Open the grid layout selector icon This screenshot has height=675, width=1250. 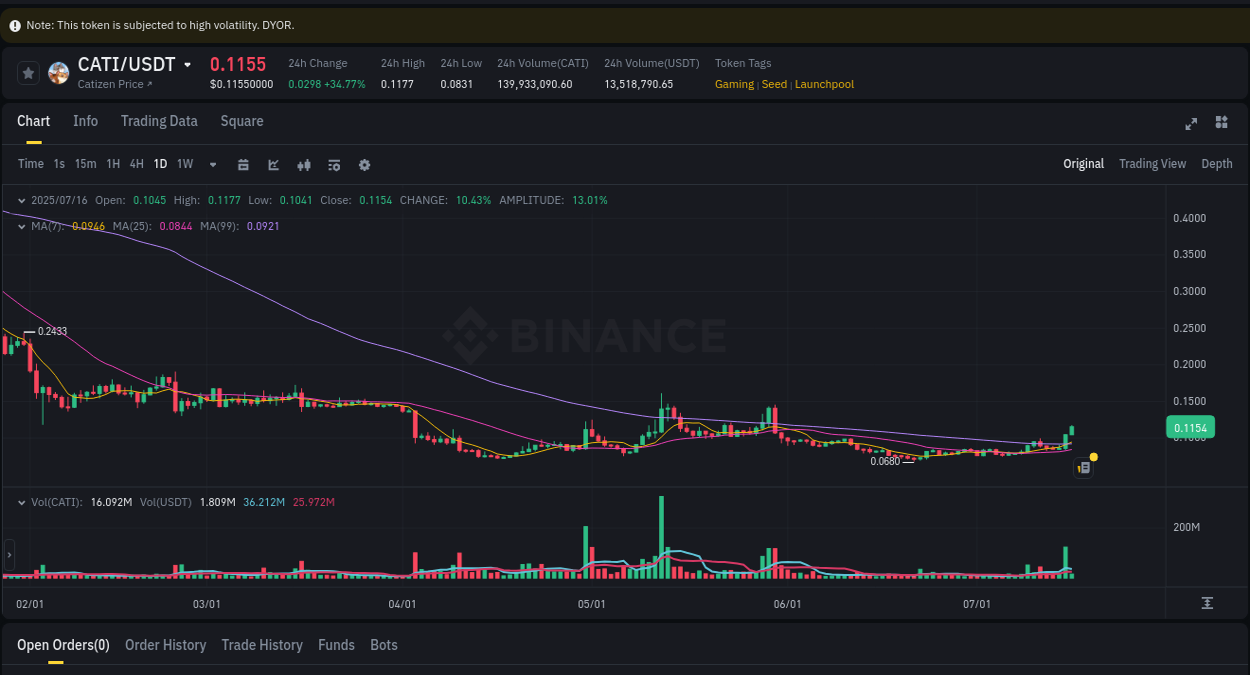[x=1221, y=122]
